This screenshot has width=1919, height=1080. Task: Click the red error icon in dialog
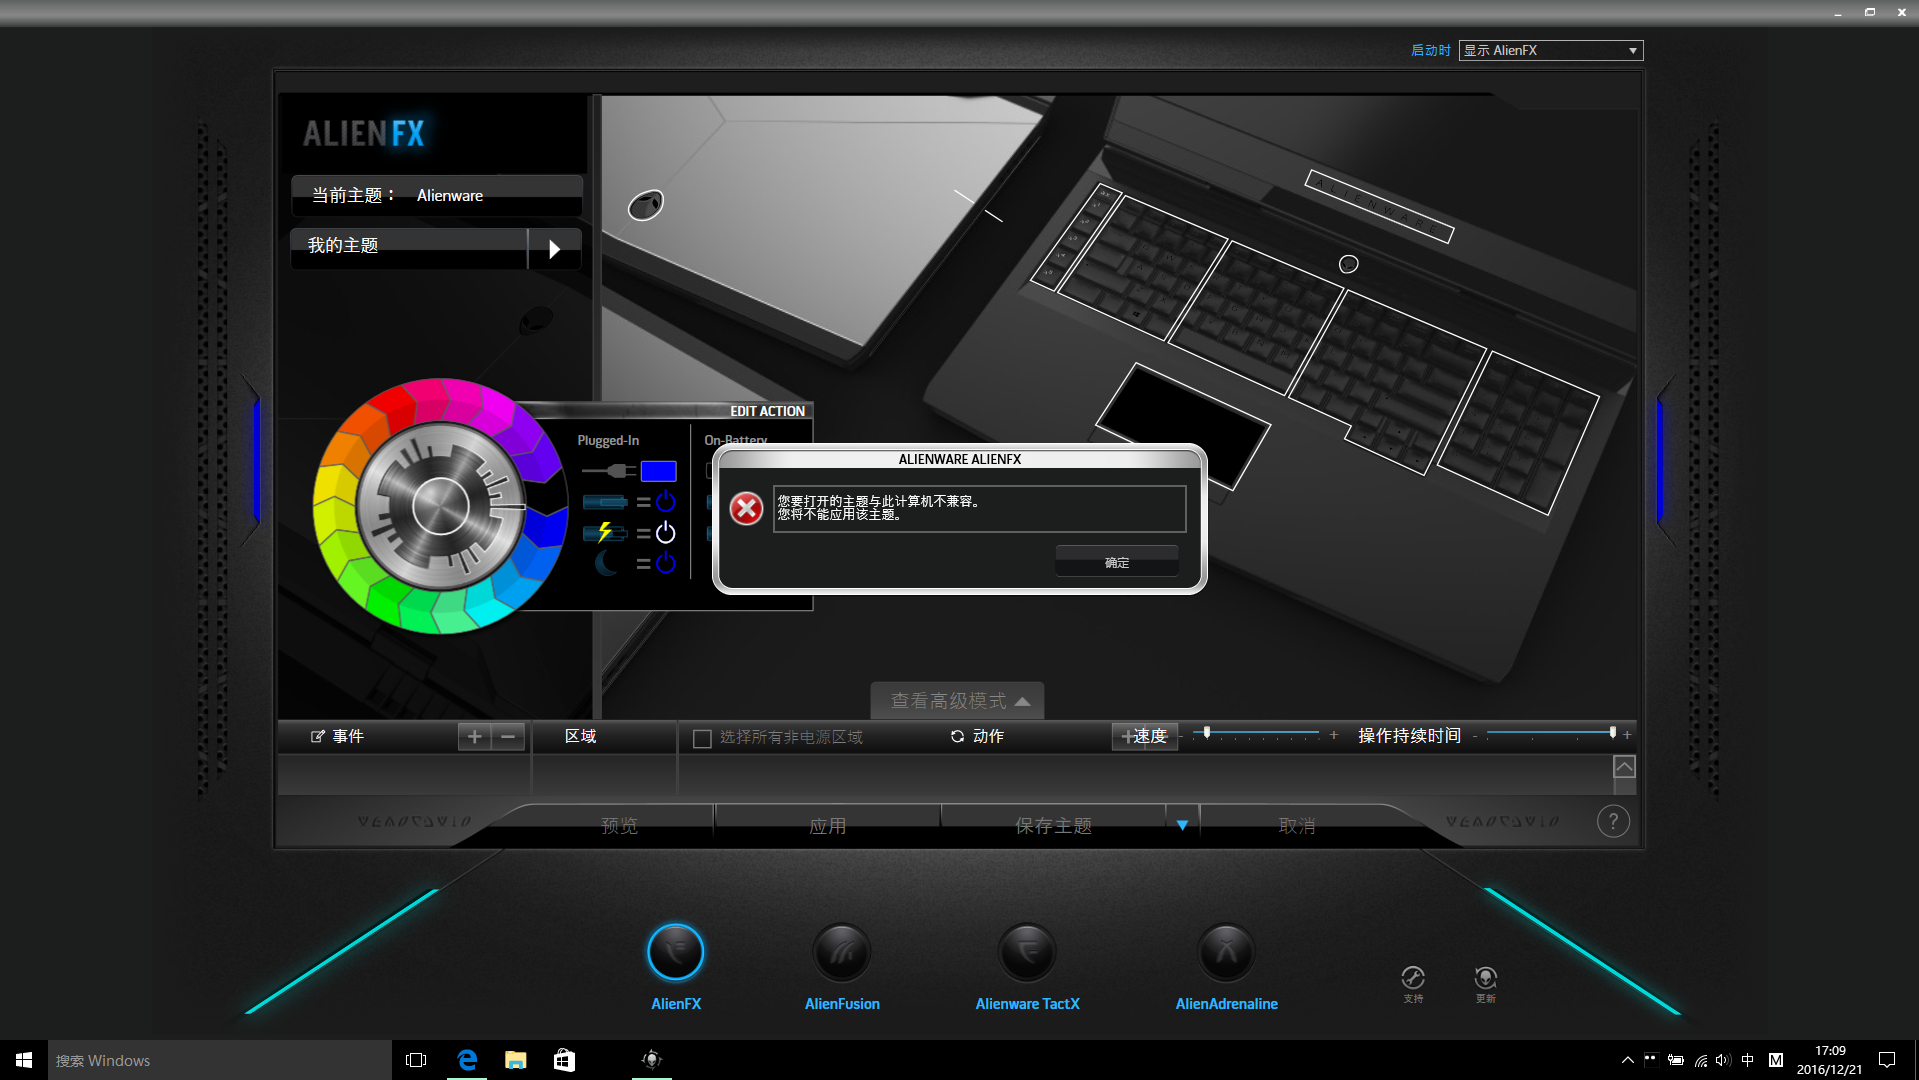pyautogui.click(x=746, y=509)
